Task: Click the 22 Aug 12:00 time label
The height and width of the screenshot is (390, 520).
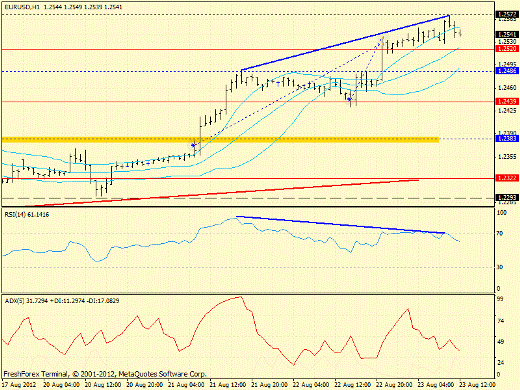Action: click(353, 385)
